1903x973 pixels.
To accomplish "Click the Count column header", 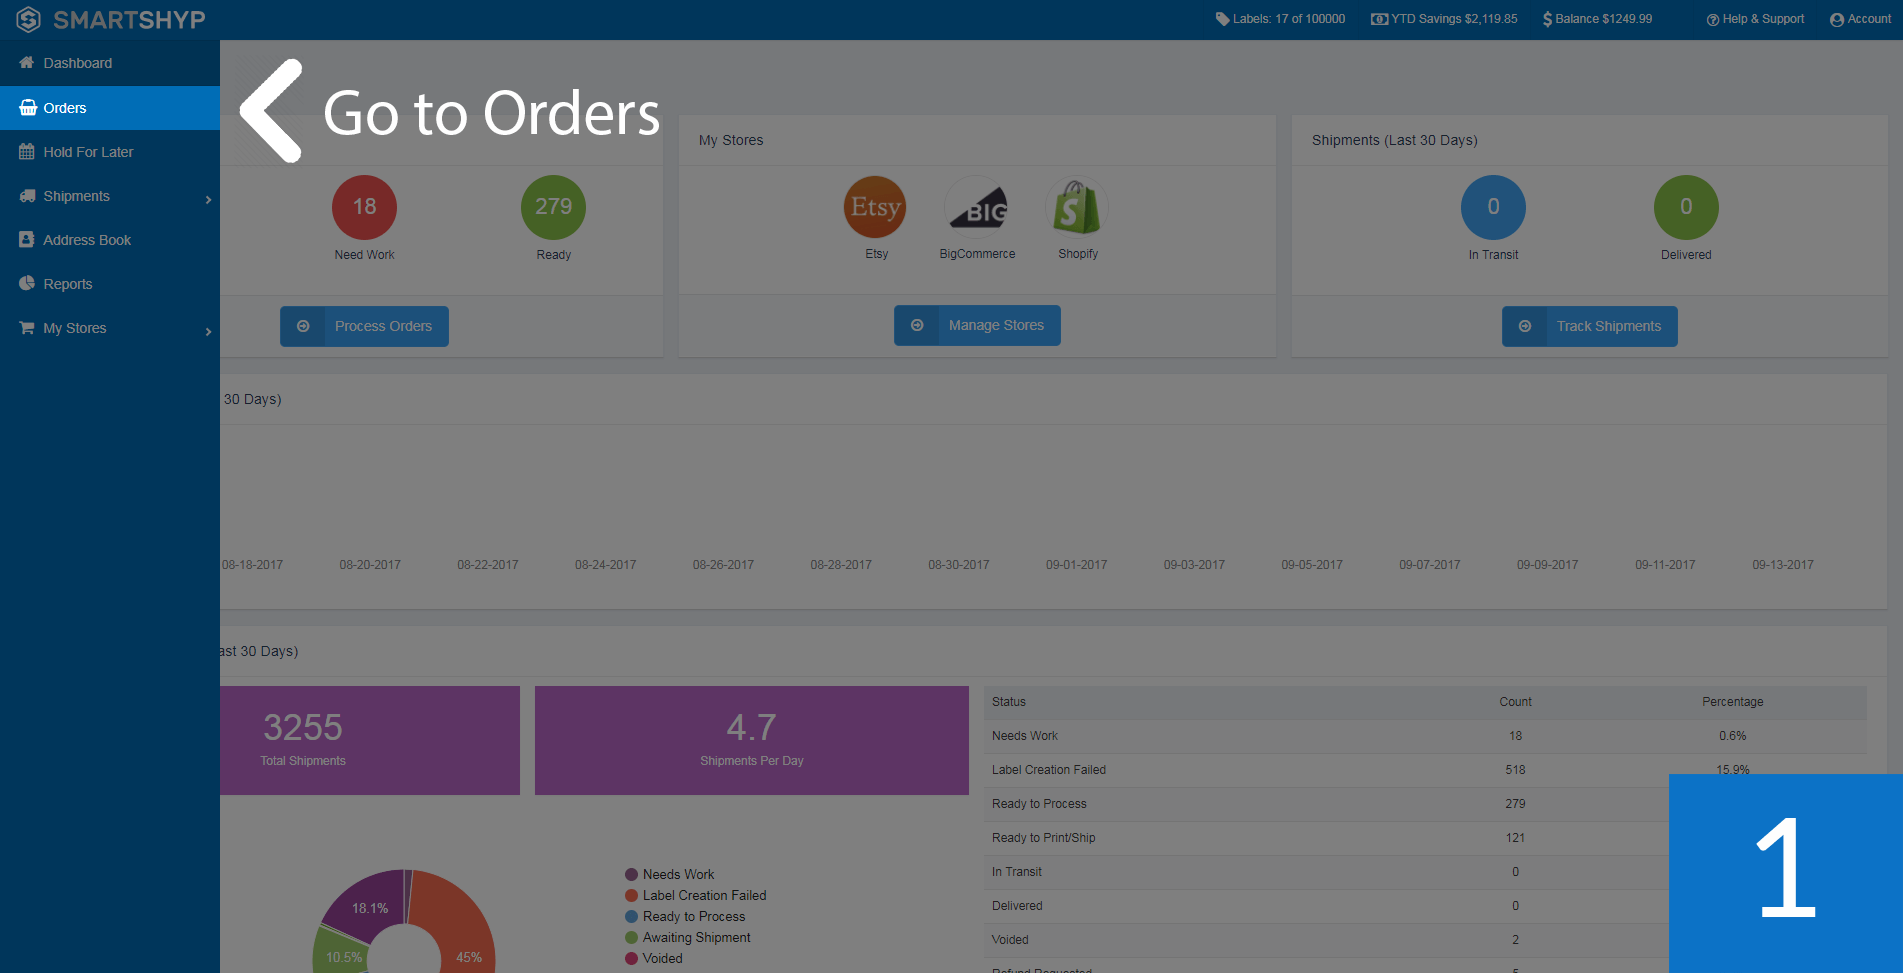I will (x=1515, y=702).
